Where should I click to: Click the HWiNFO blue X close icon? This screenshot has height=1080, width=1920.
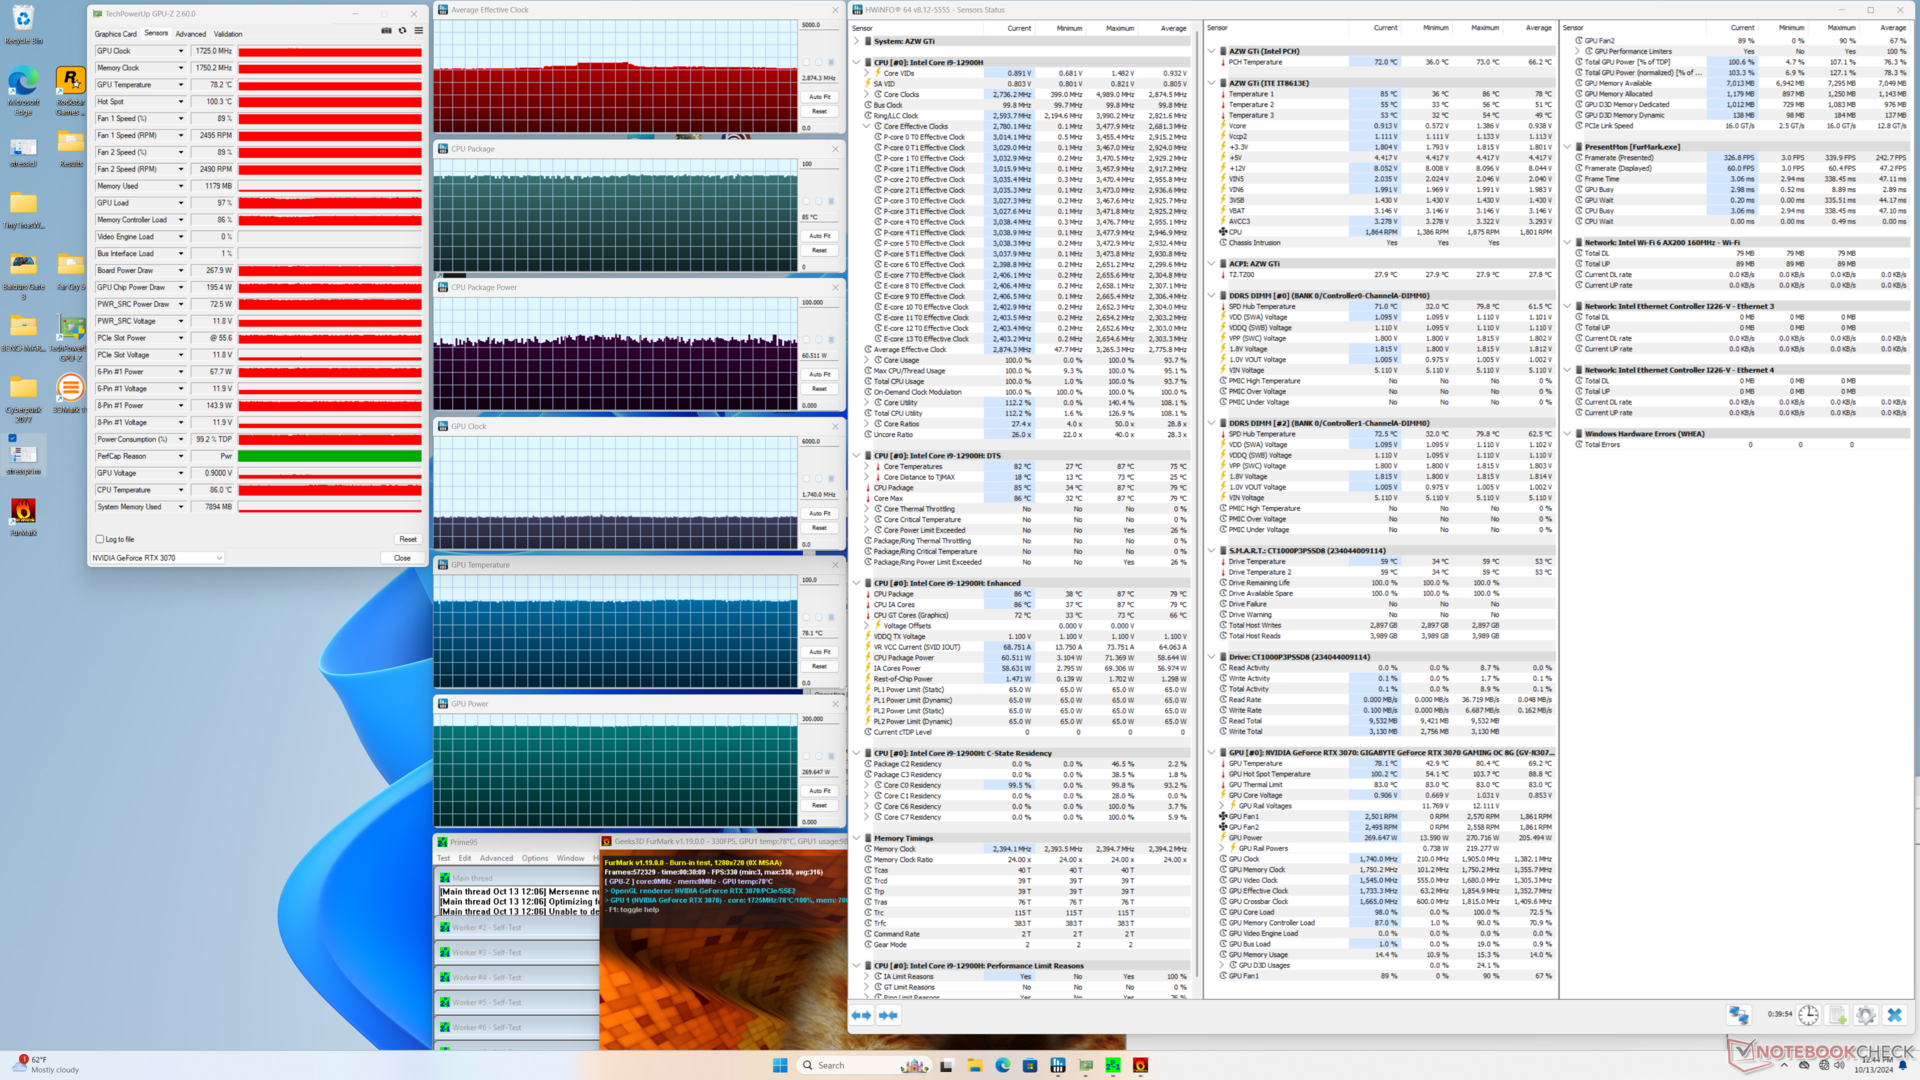(x=1894, y=1015)
